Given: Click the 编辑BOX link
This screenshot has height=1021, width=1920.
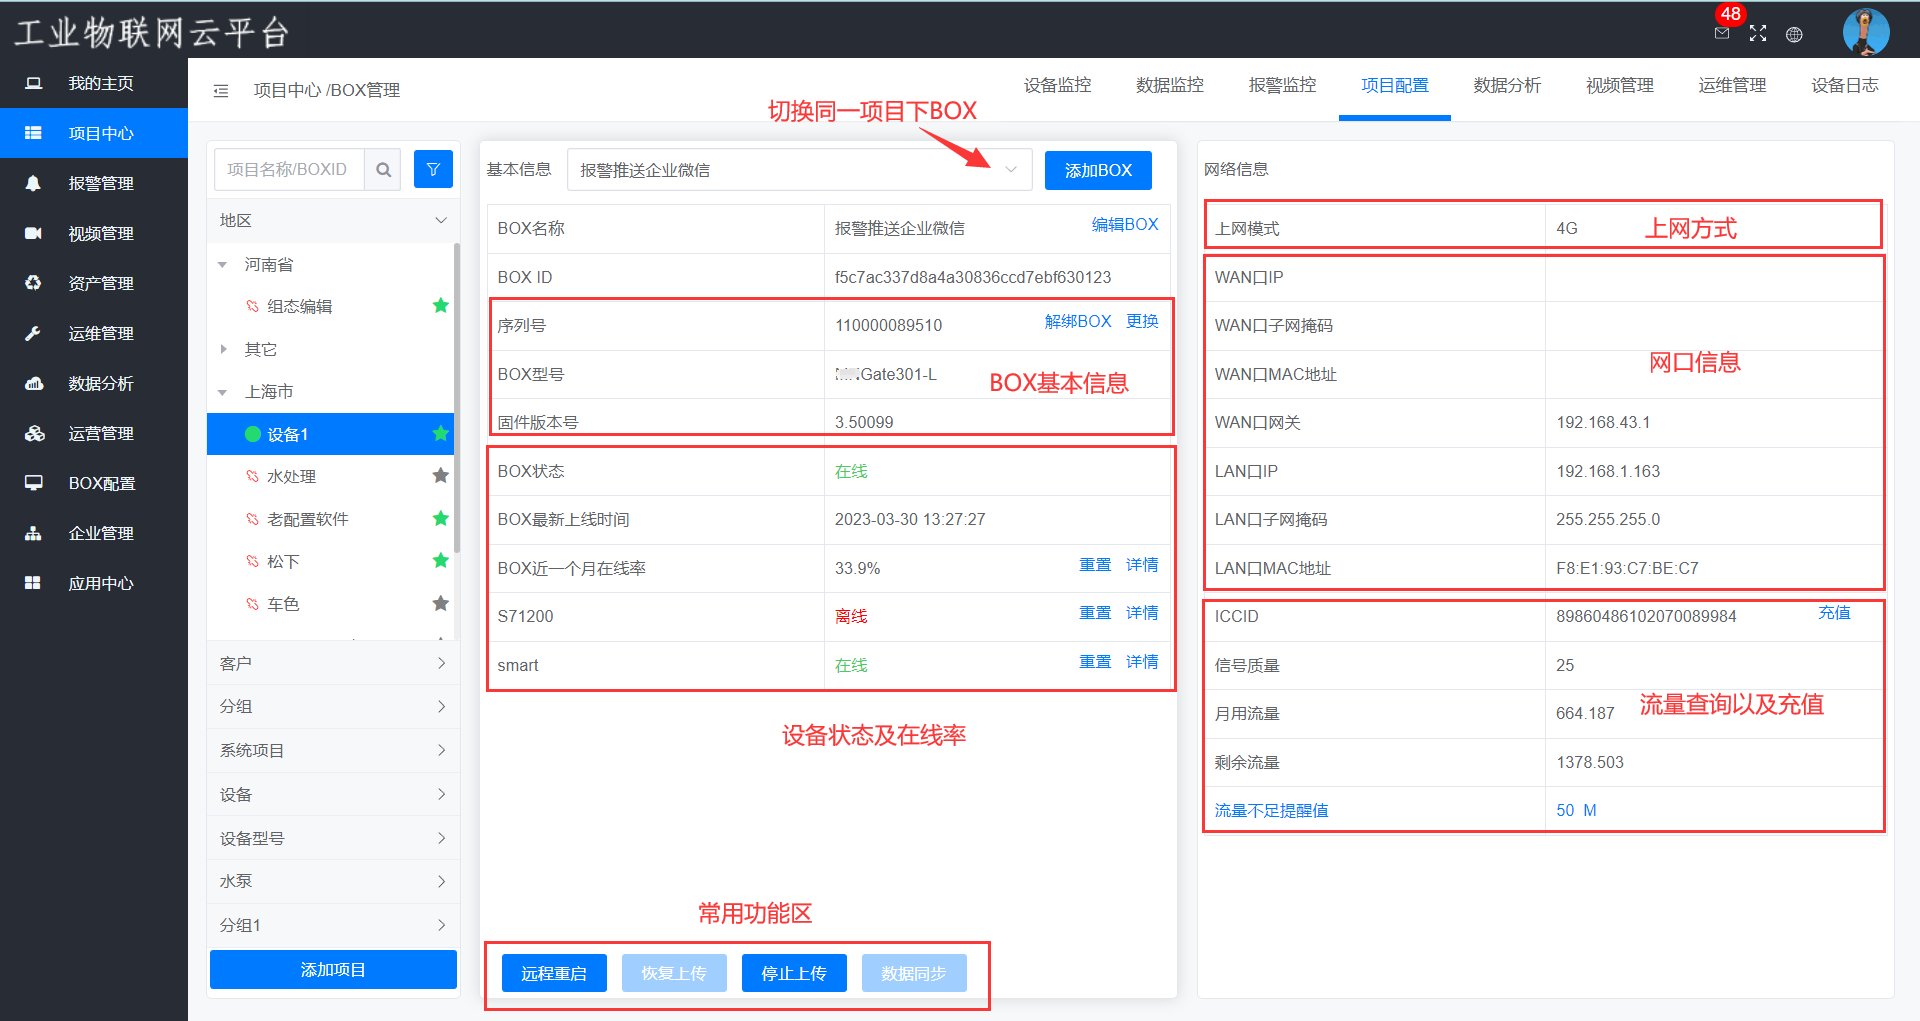Looking at the screenshot, I should point(1124,225).
